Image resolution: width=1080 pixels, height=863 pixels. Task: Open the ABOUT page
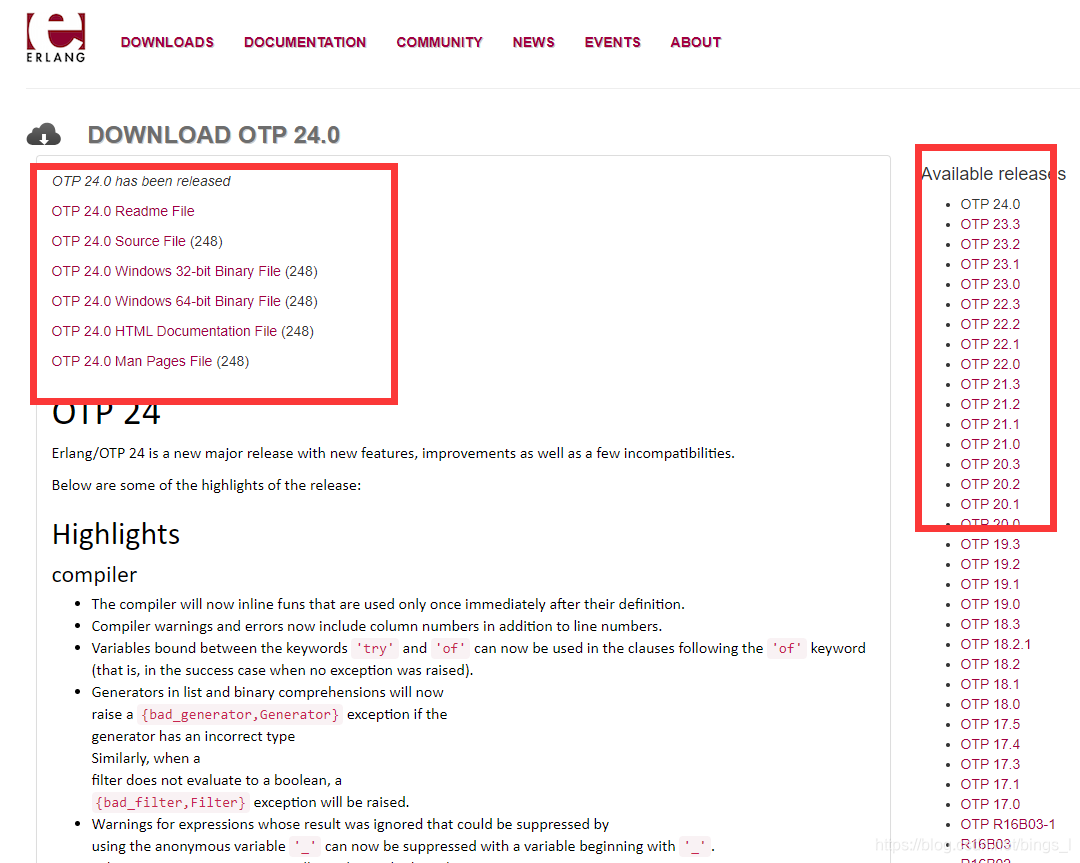[696, 42]
